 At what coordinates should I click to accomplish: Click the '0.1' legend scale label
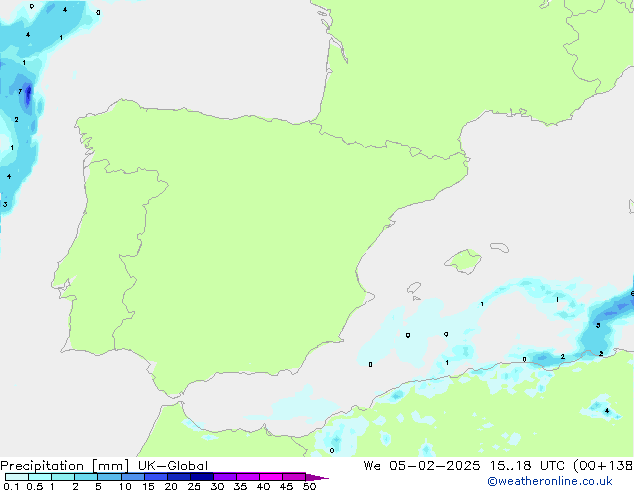pos(11,486)
